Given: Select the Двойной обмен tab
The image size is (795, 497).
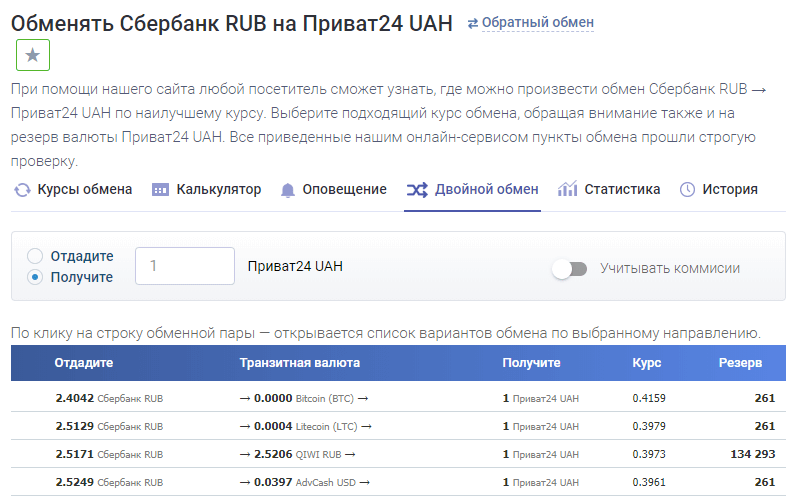Looking at the screenshot, I should (486, 190).
